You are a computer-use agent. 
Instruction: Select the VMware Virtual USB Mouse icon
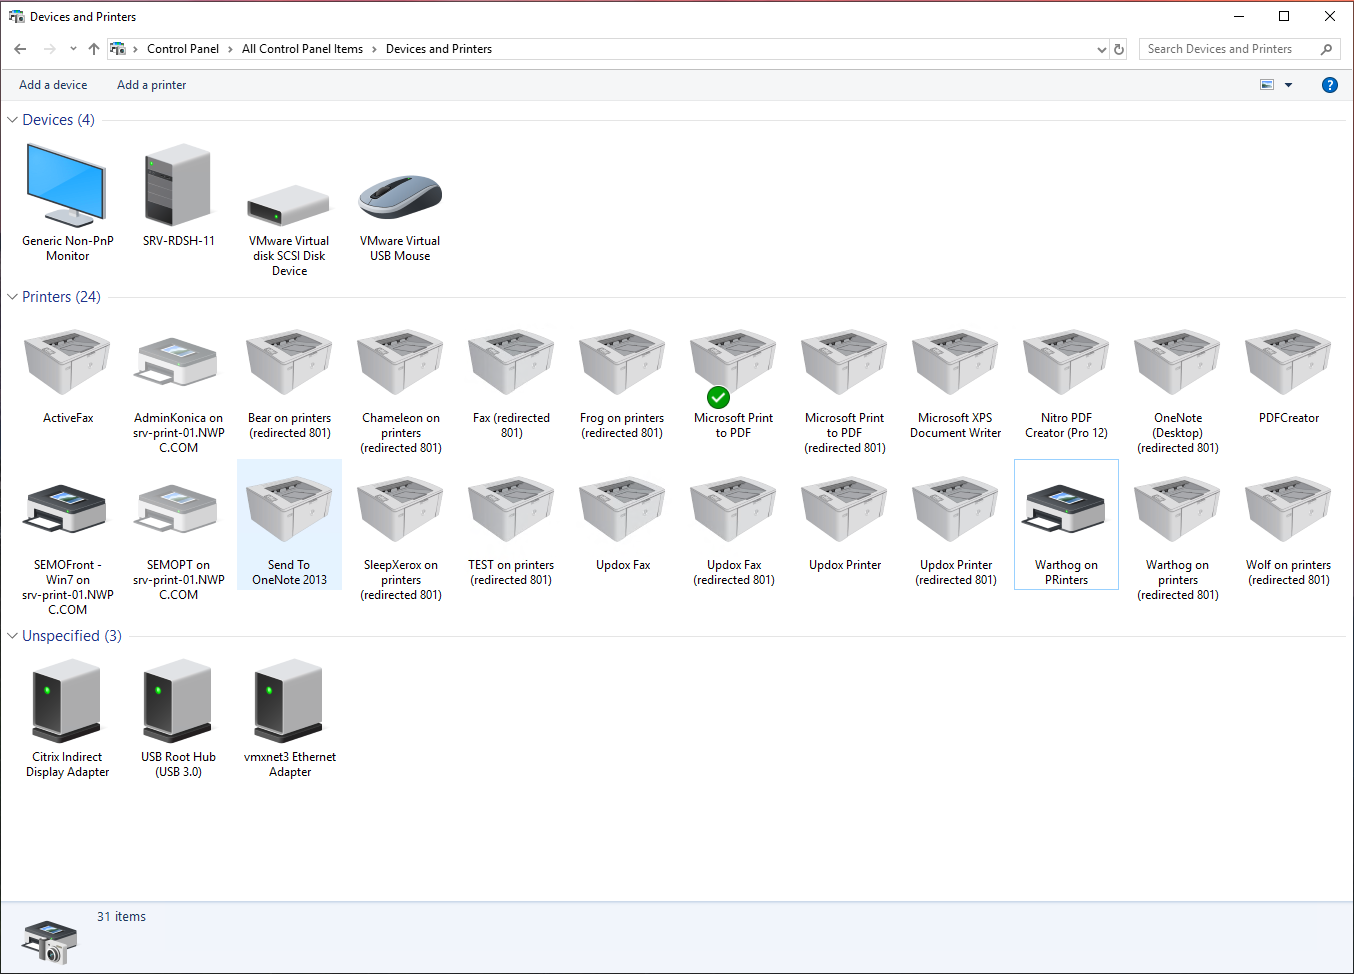(400, 196)
